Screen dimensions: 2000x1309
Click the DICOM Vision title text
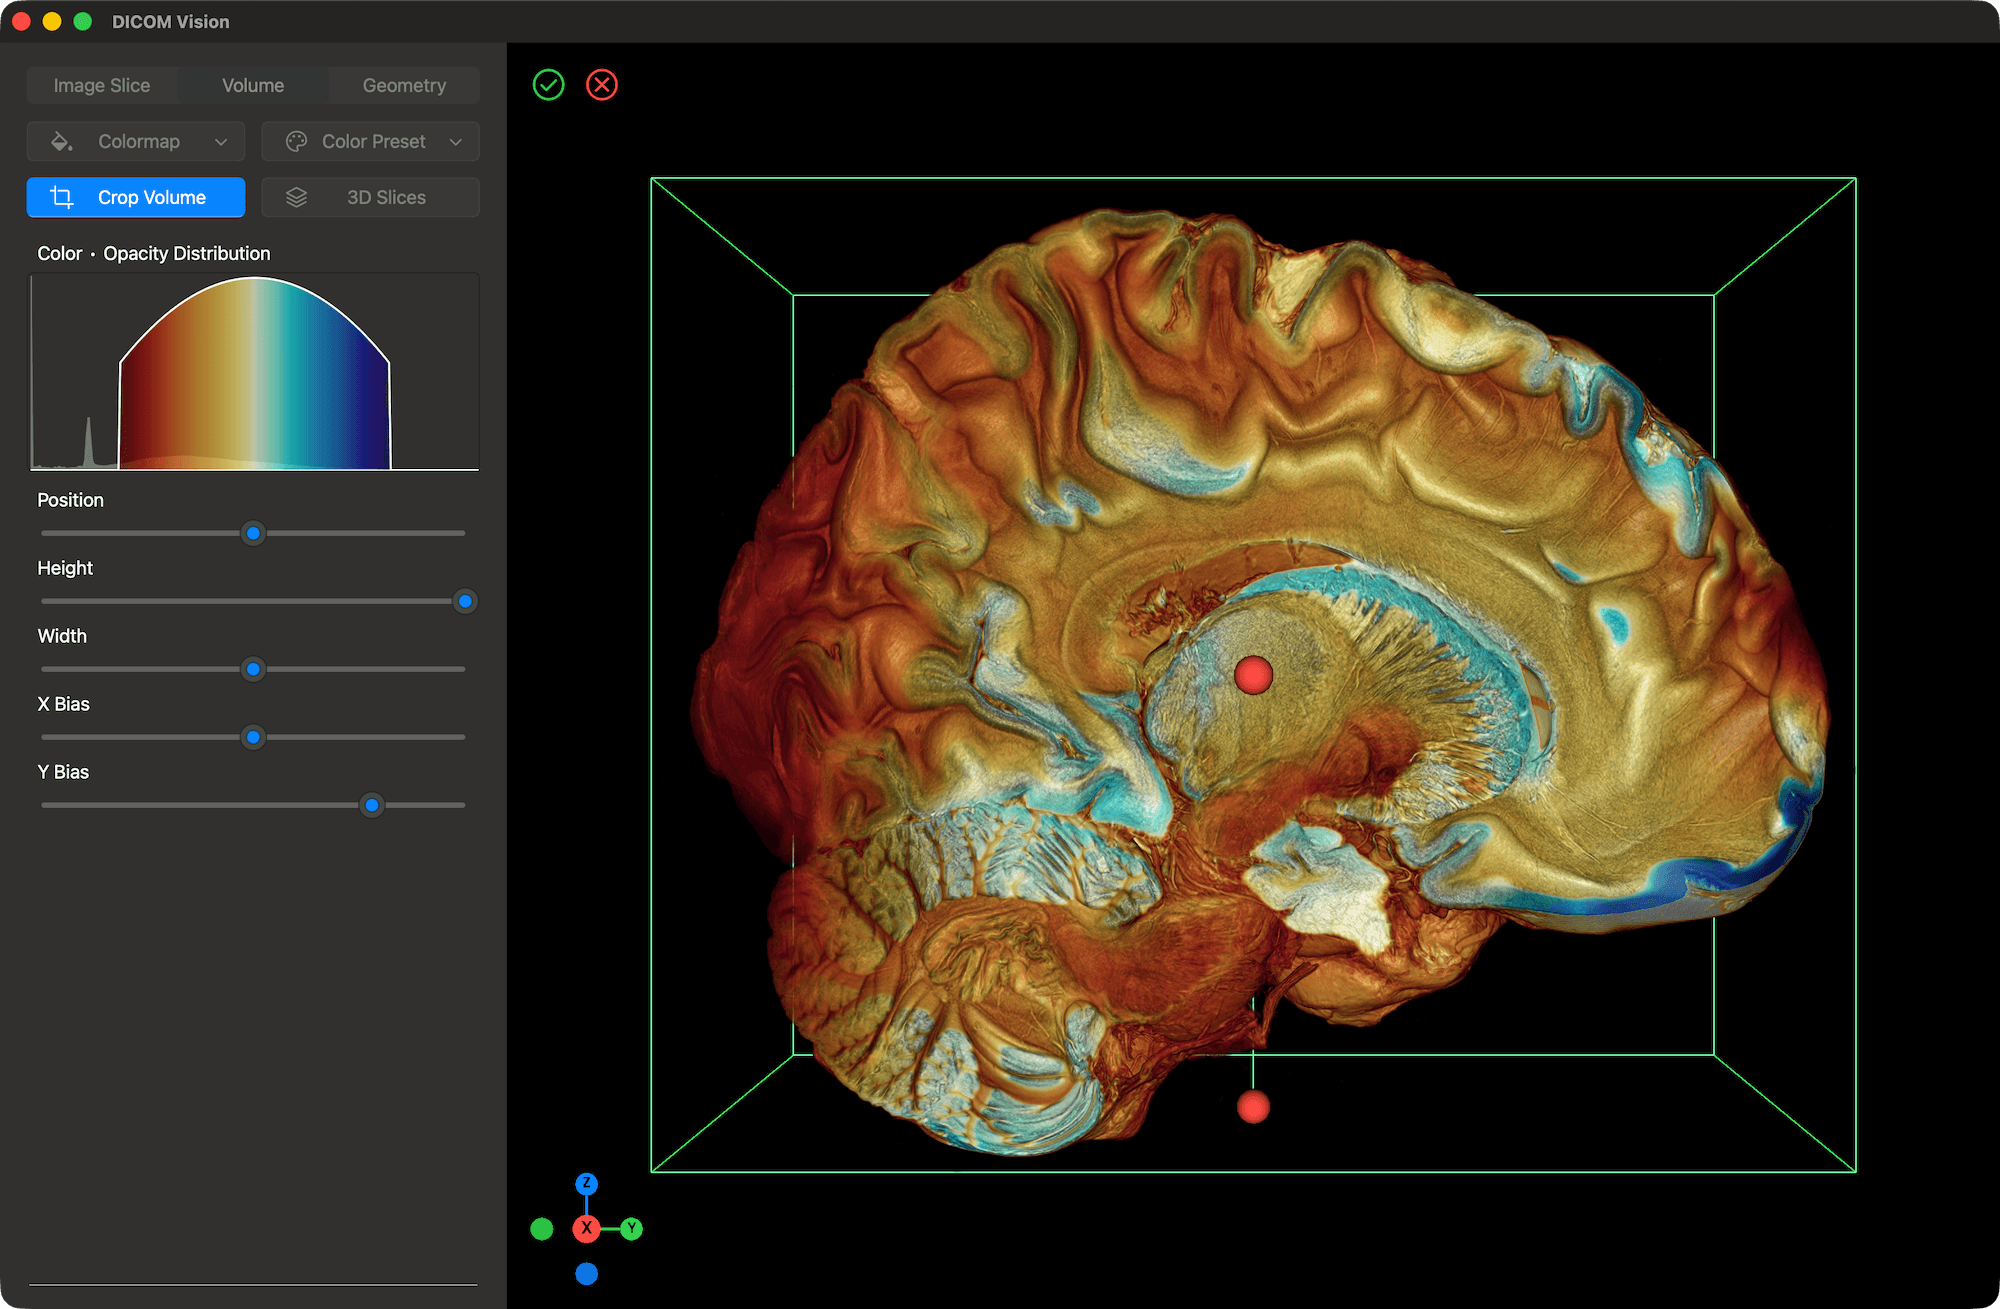(x=170, y=21)
